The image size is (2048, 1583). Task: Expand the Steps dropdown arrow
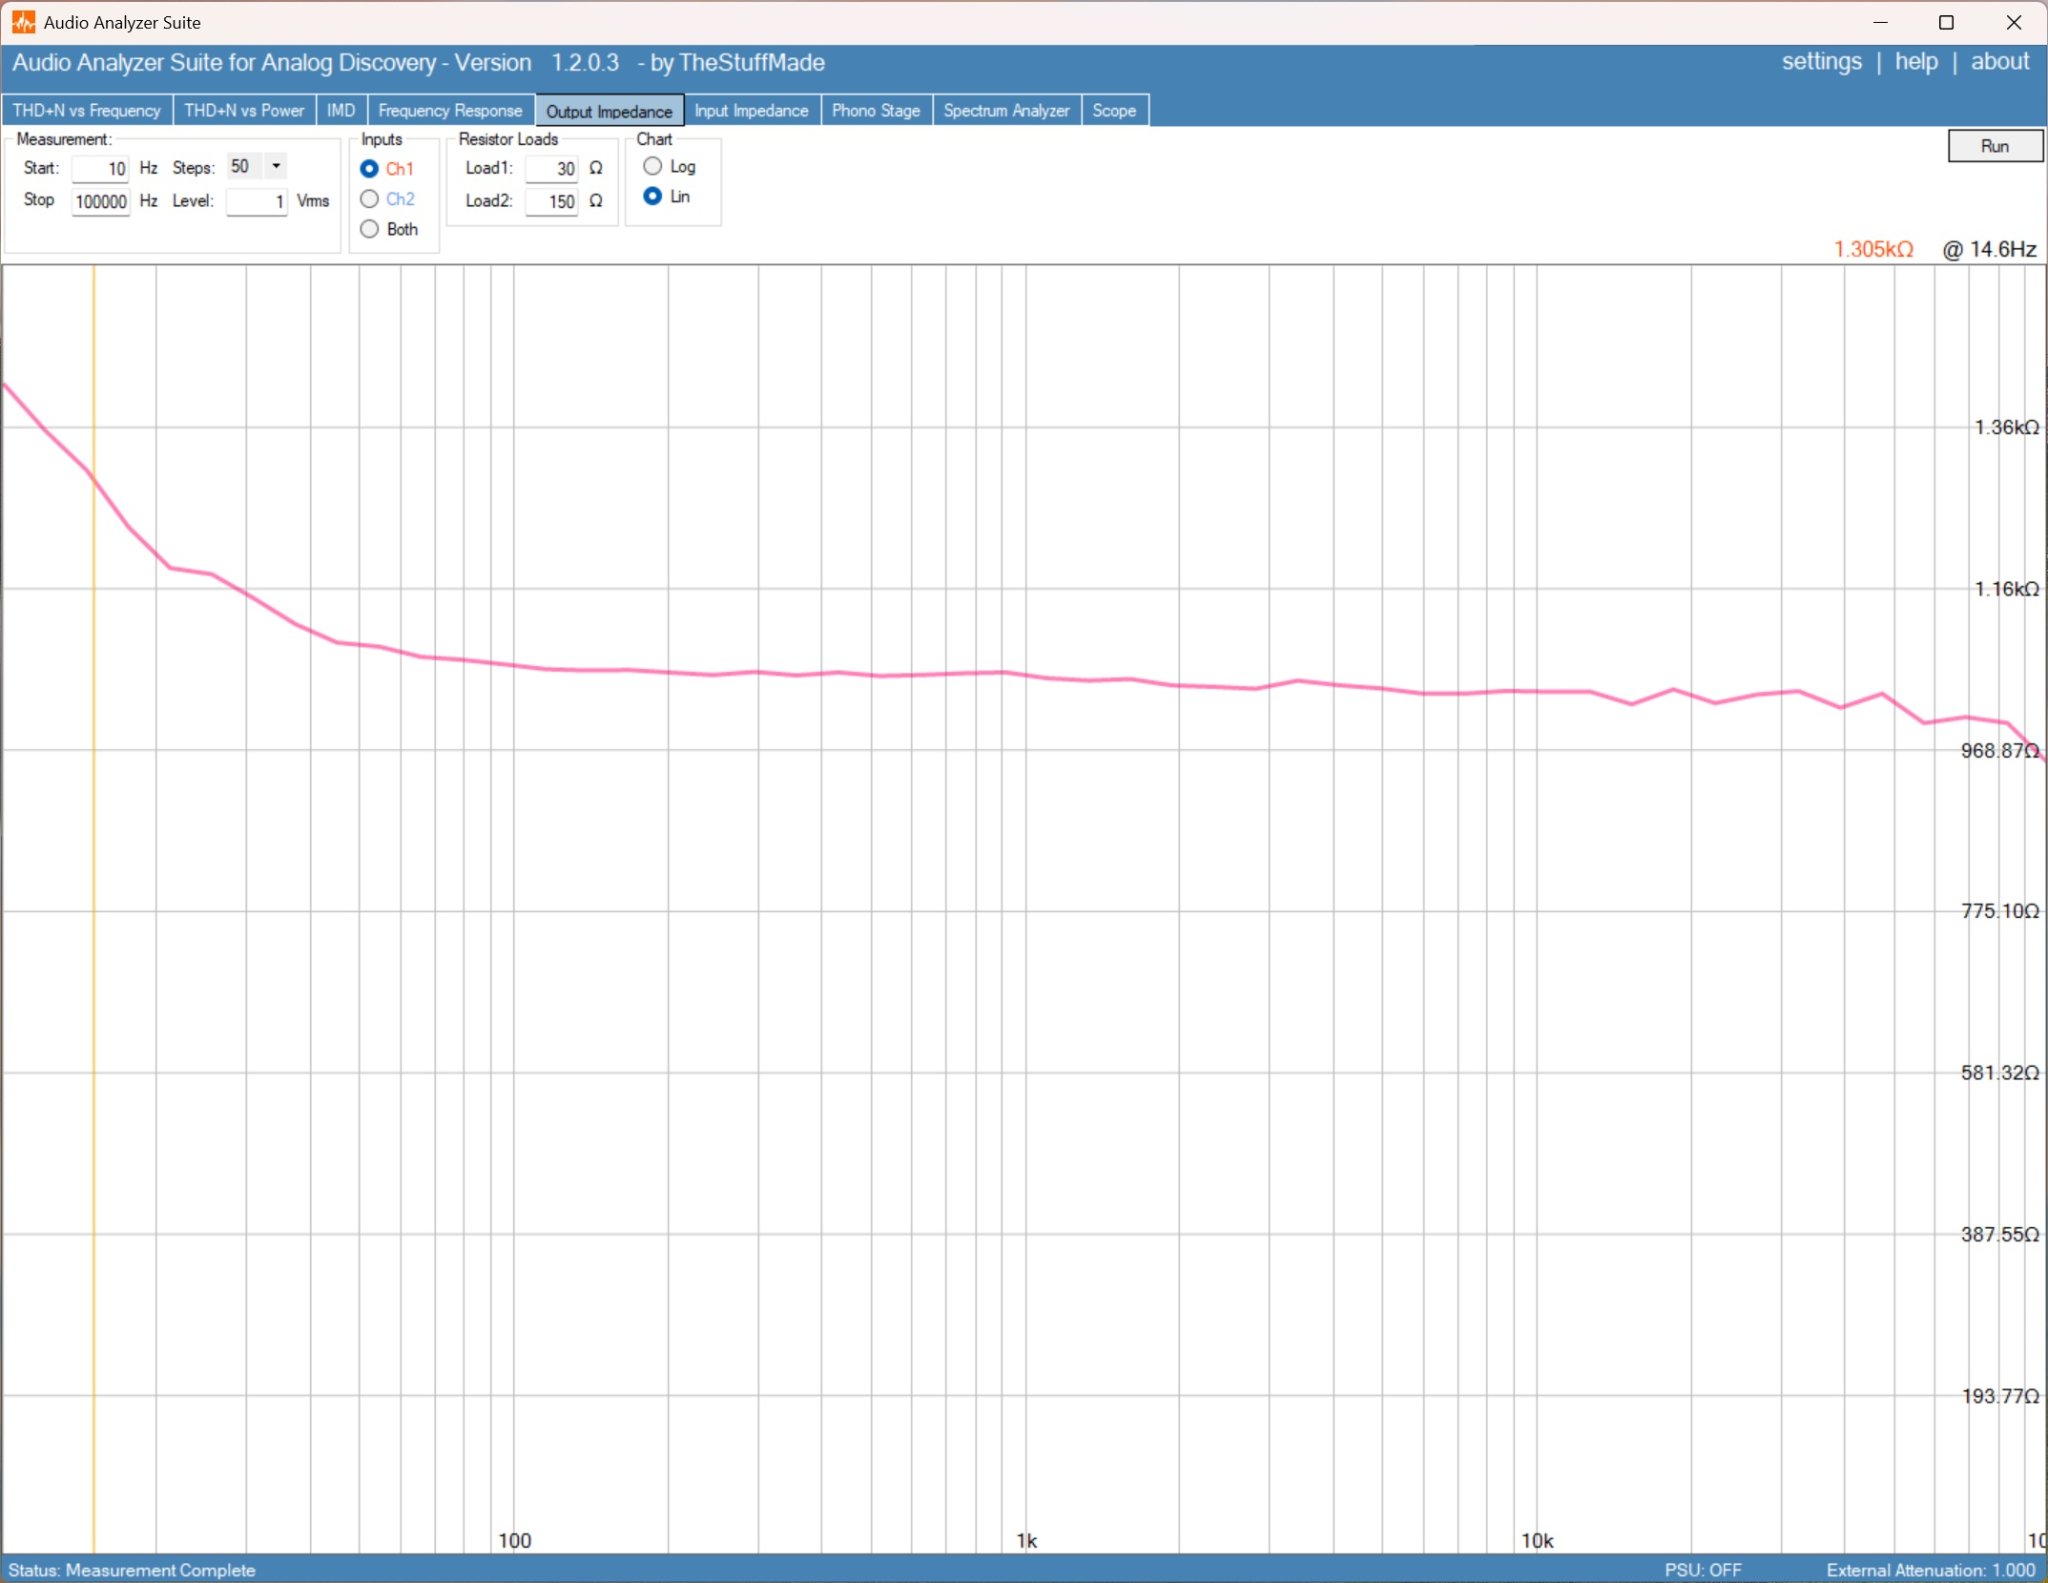276,166
